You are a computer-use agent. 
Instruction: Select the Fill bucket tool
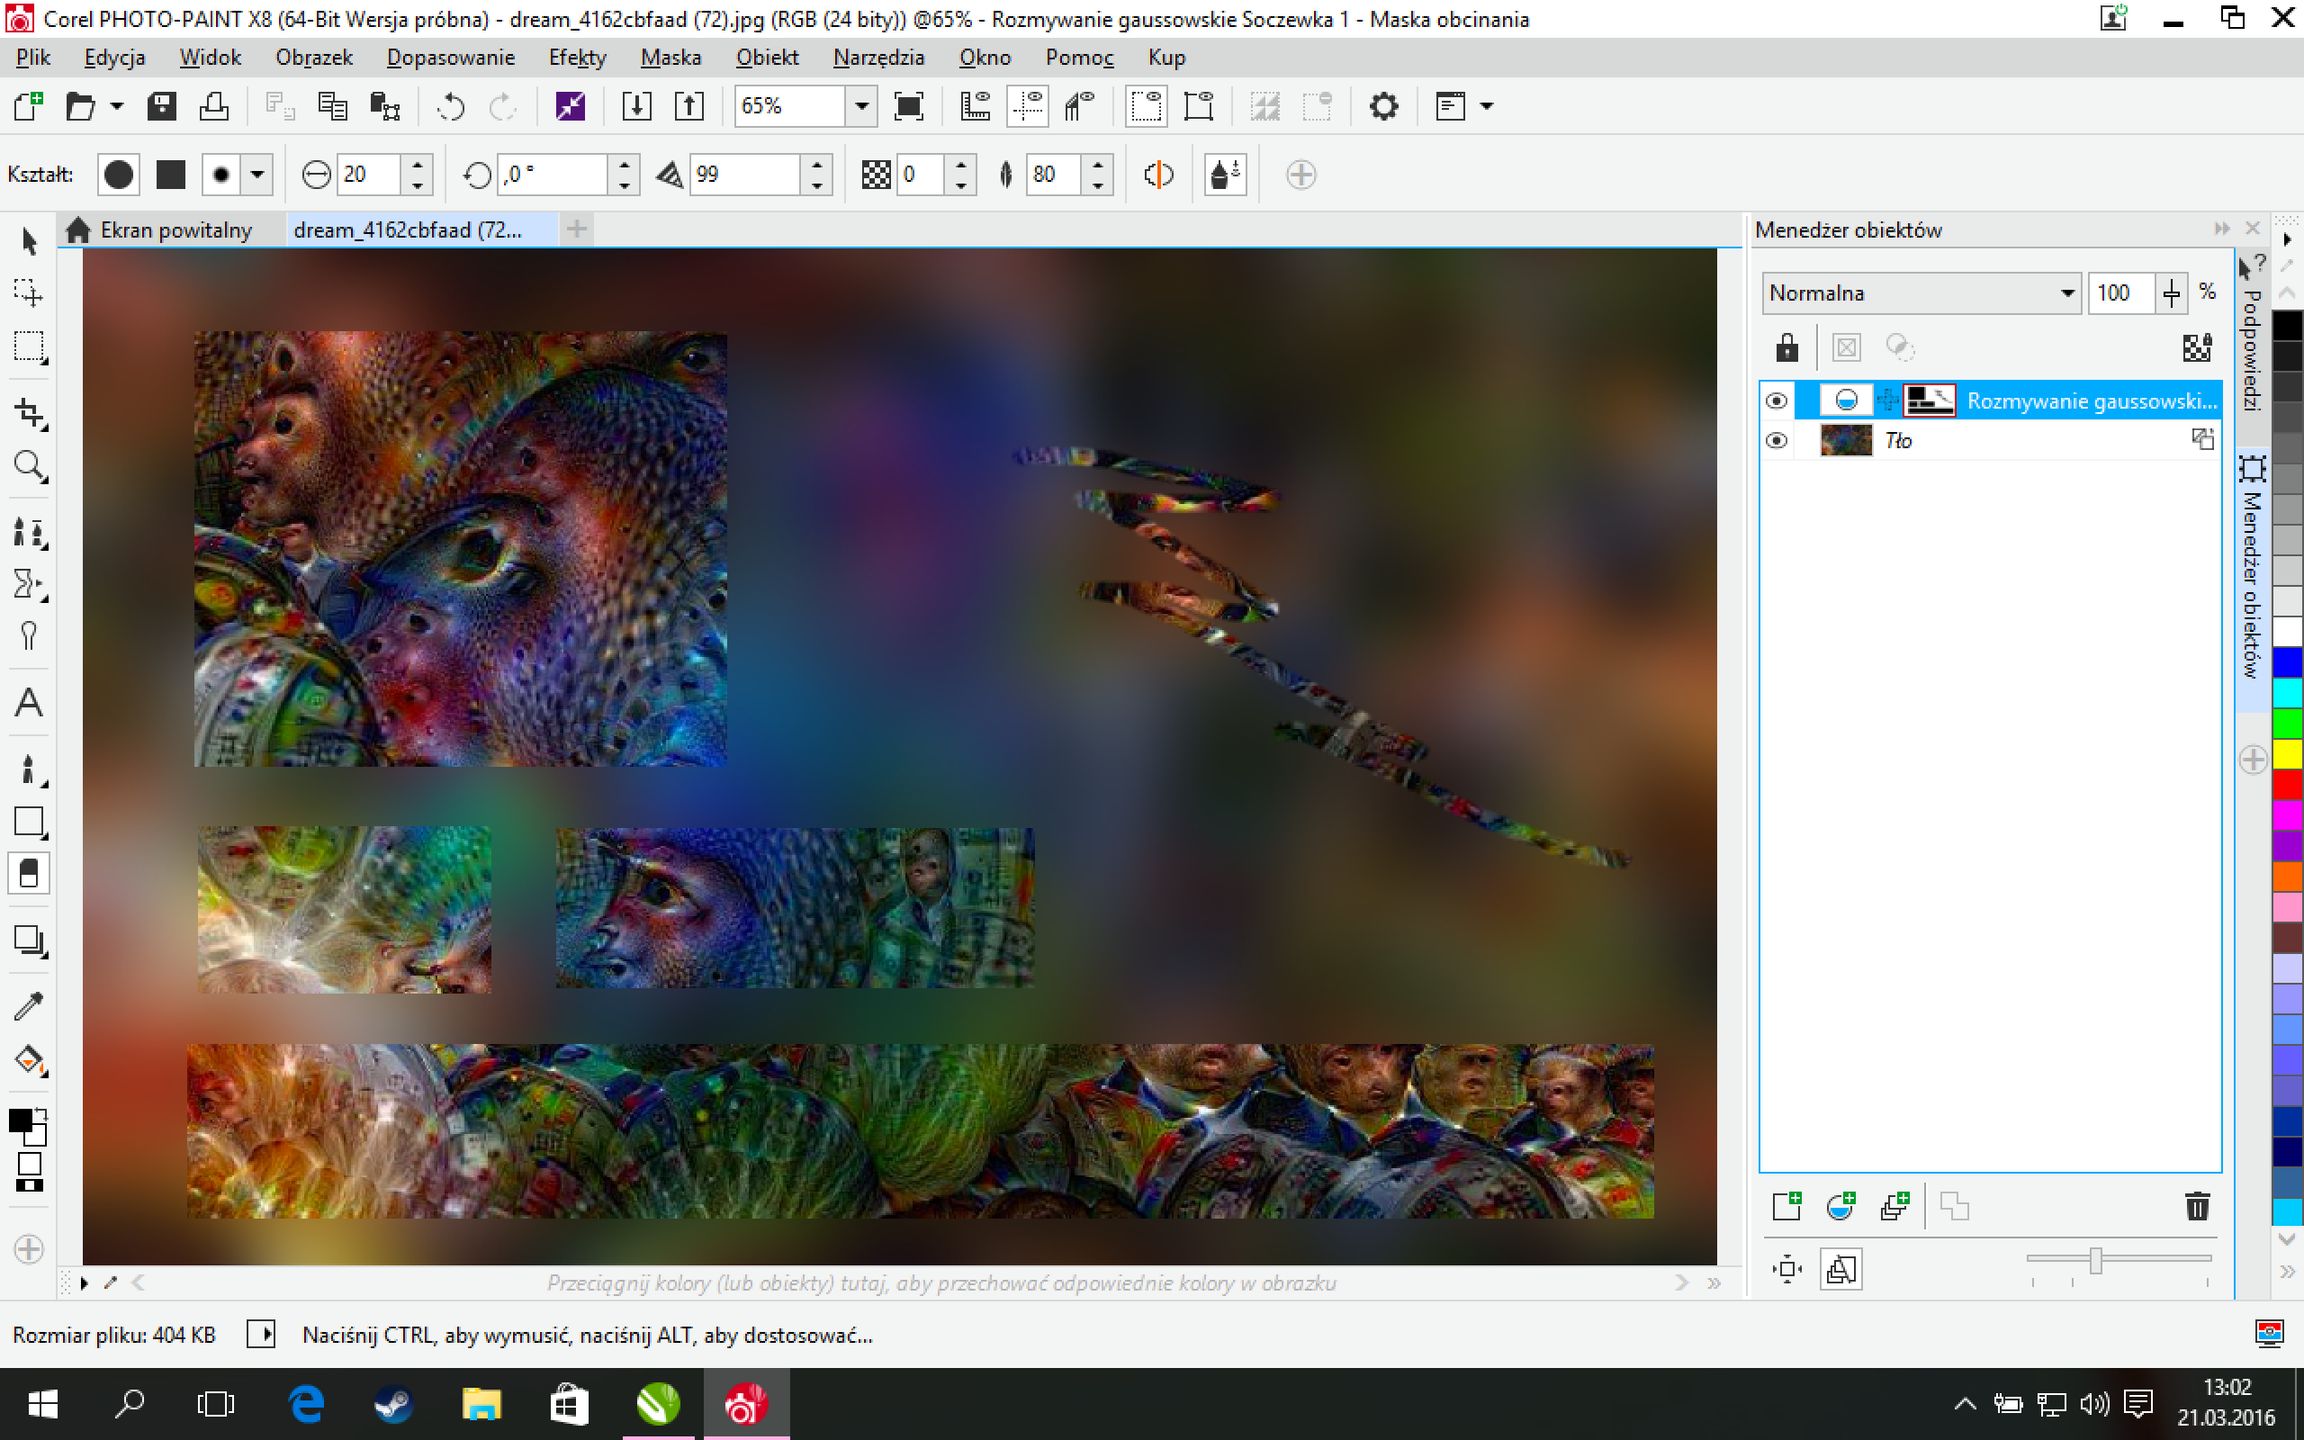29,1060
